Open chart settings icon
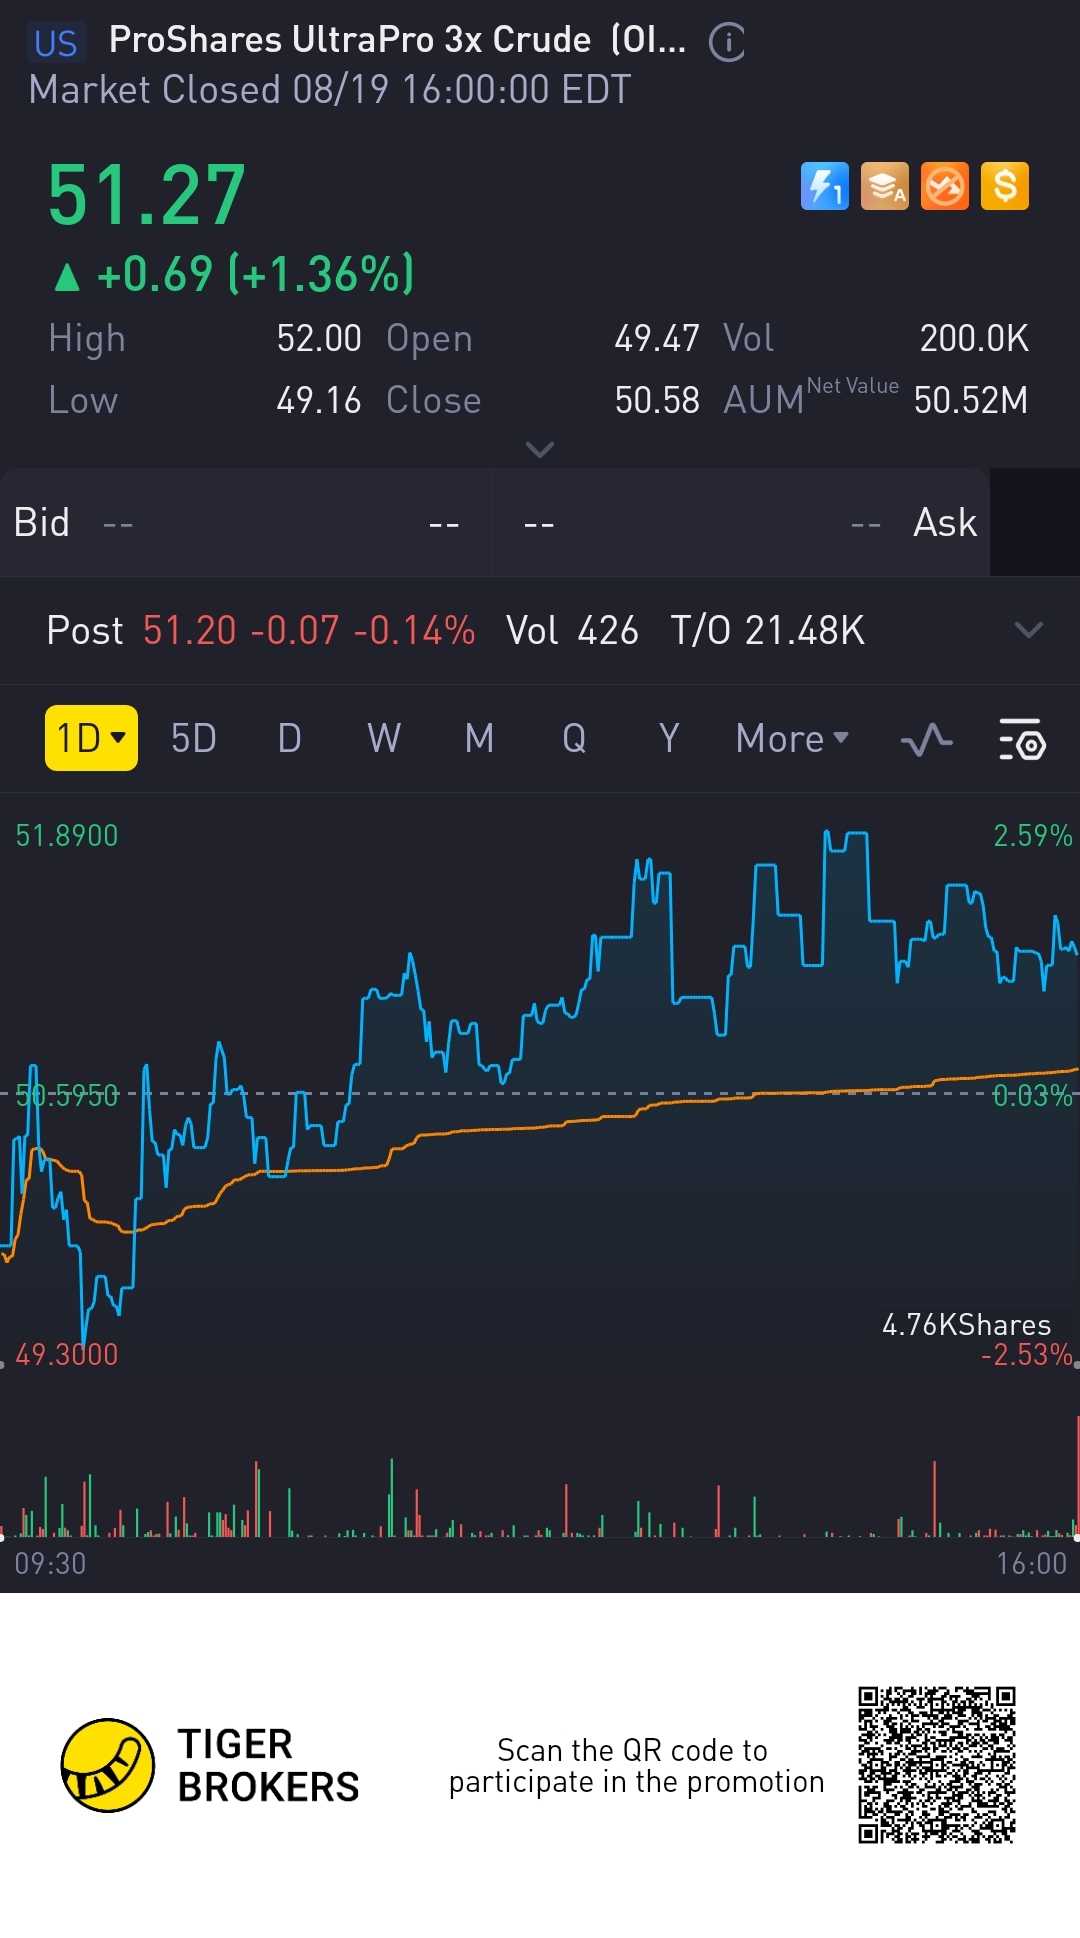 (x=1022, y=740)
